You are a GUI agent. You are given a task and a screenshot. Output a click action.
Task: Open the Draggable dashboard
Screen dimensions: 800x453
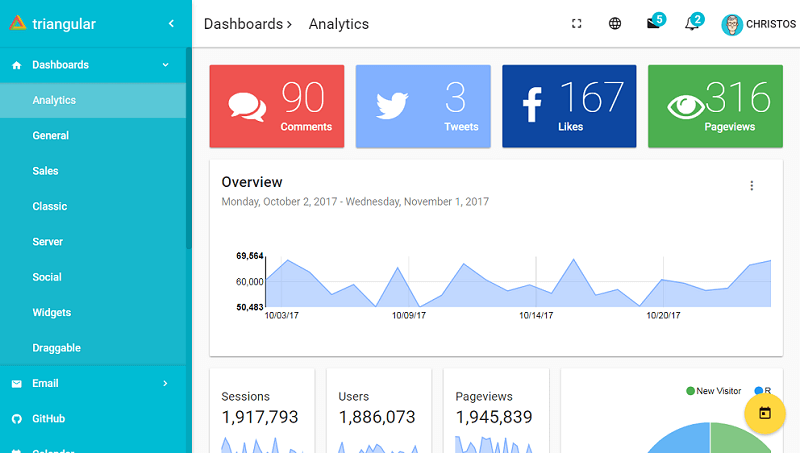tap(93, 348)
